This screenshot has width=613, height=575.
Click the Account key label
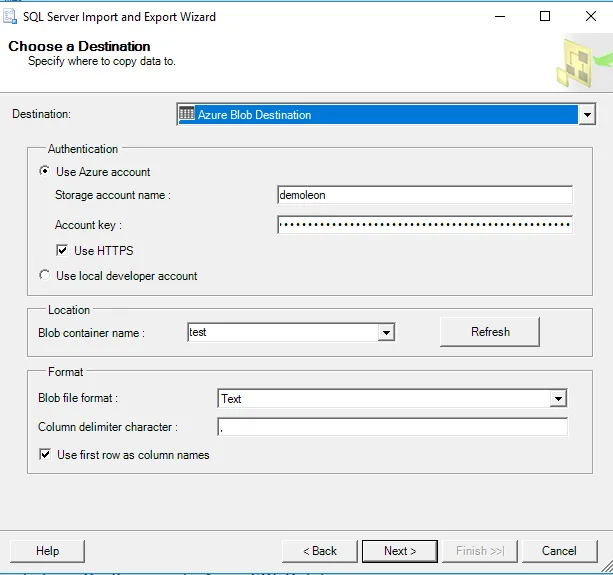(88, 225)
